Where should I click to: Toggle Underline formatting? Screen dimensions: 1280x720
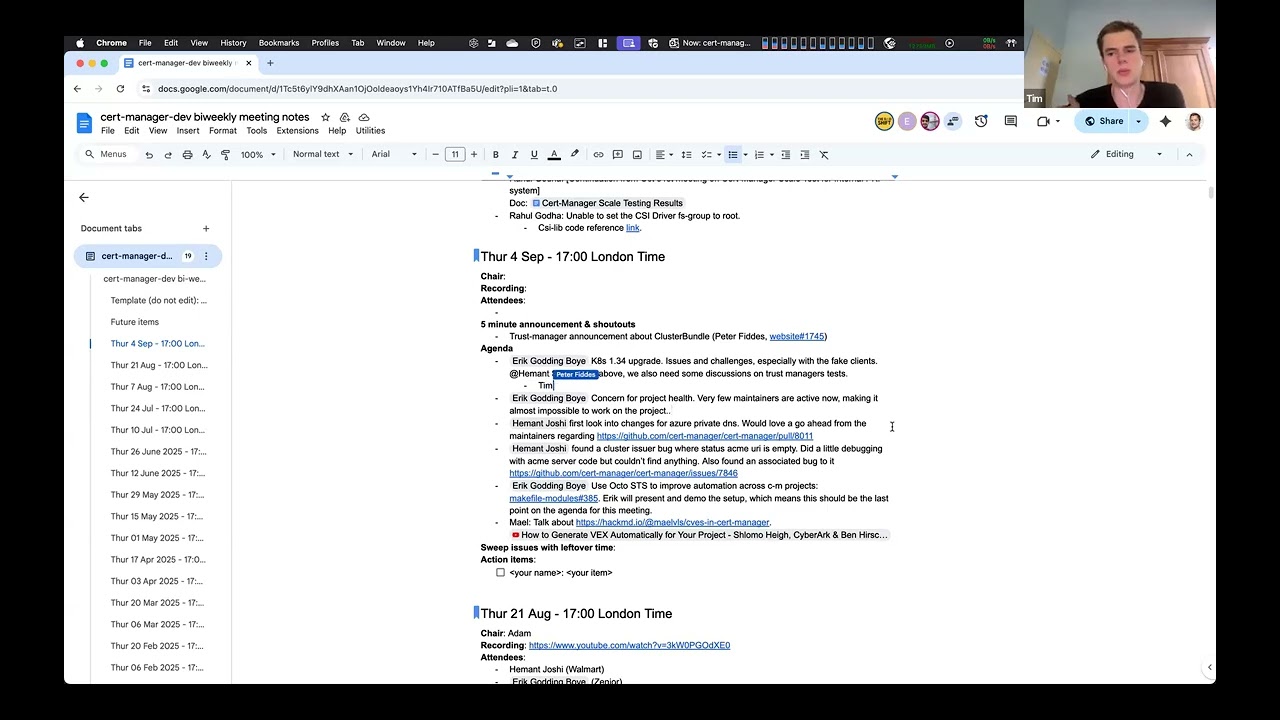[x=534, y=154]
